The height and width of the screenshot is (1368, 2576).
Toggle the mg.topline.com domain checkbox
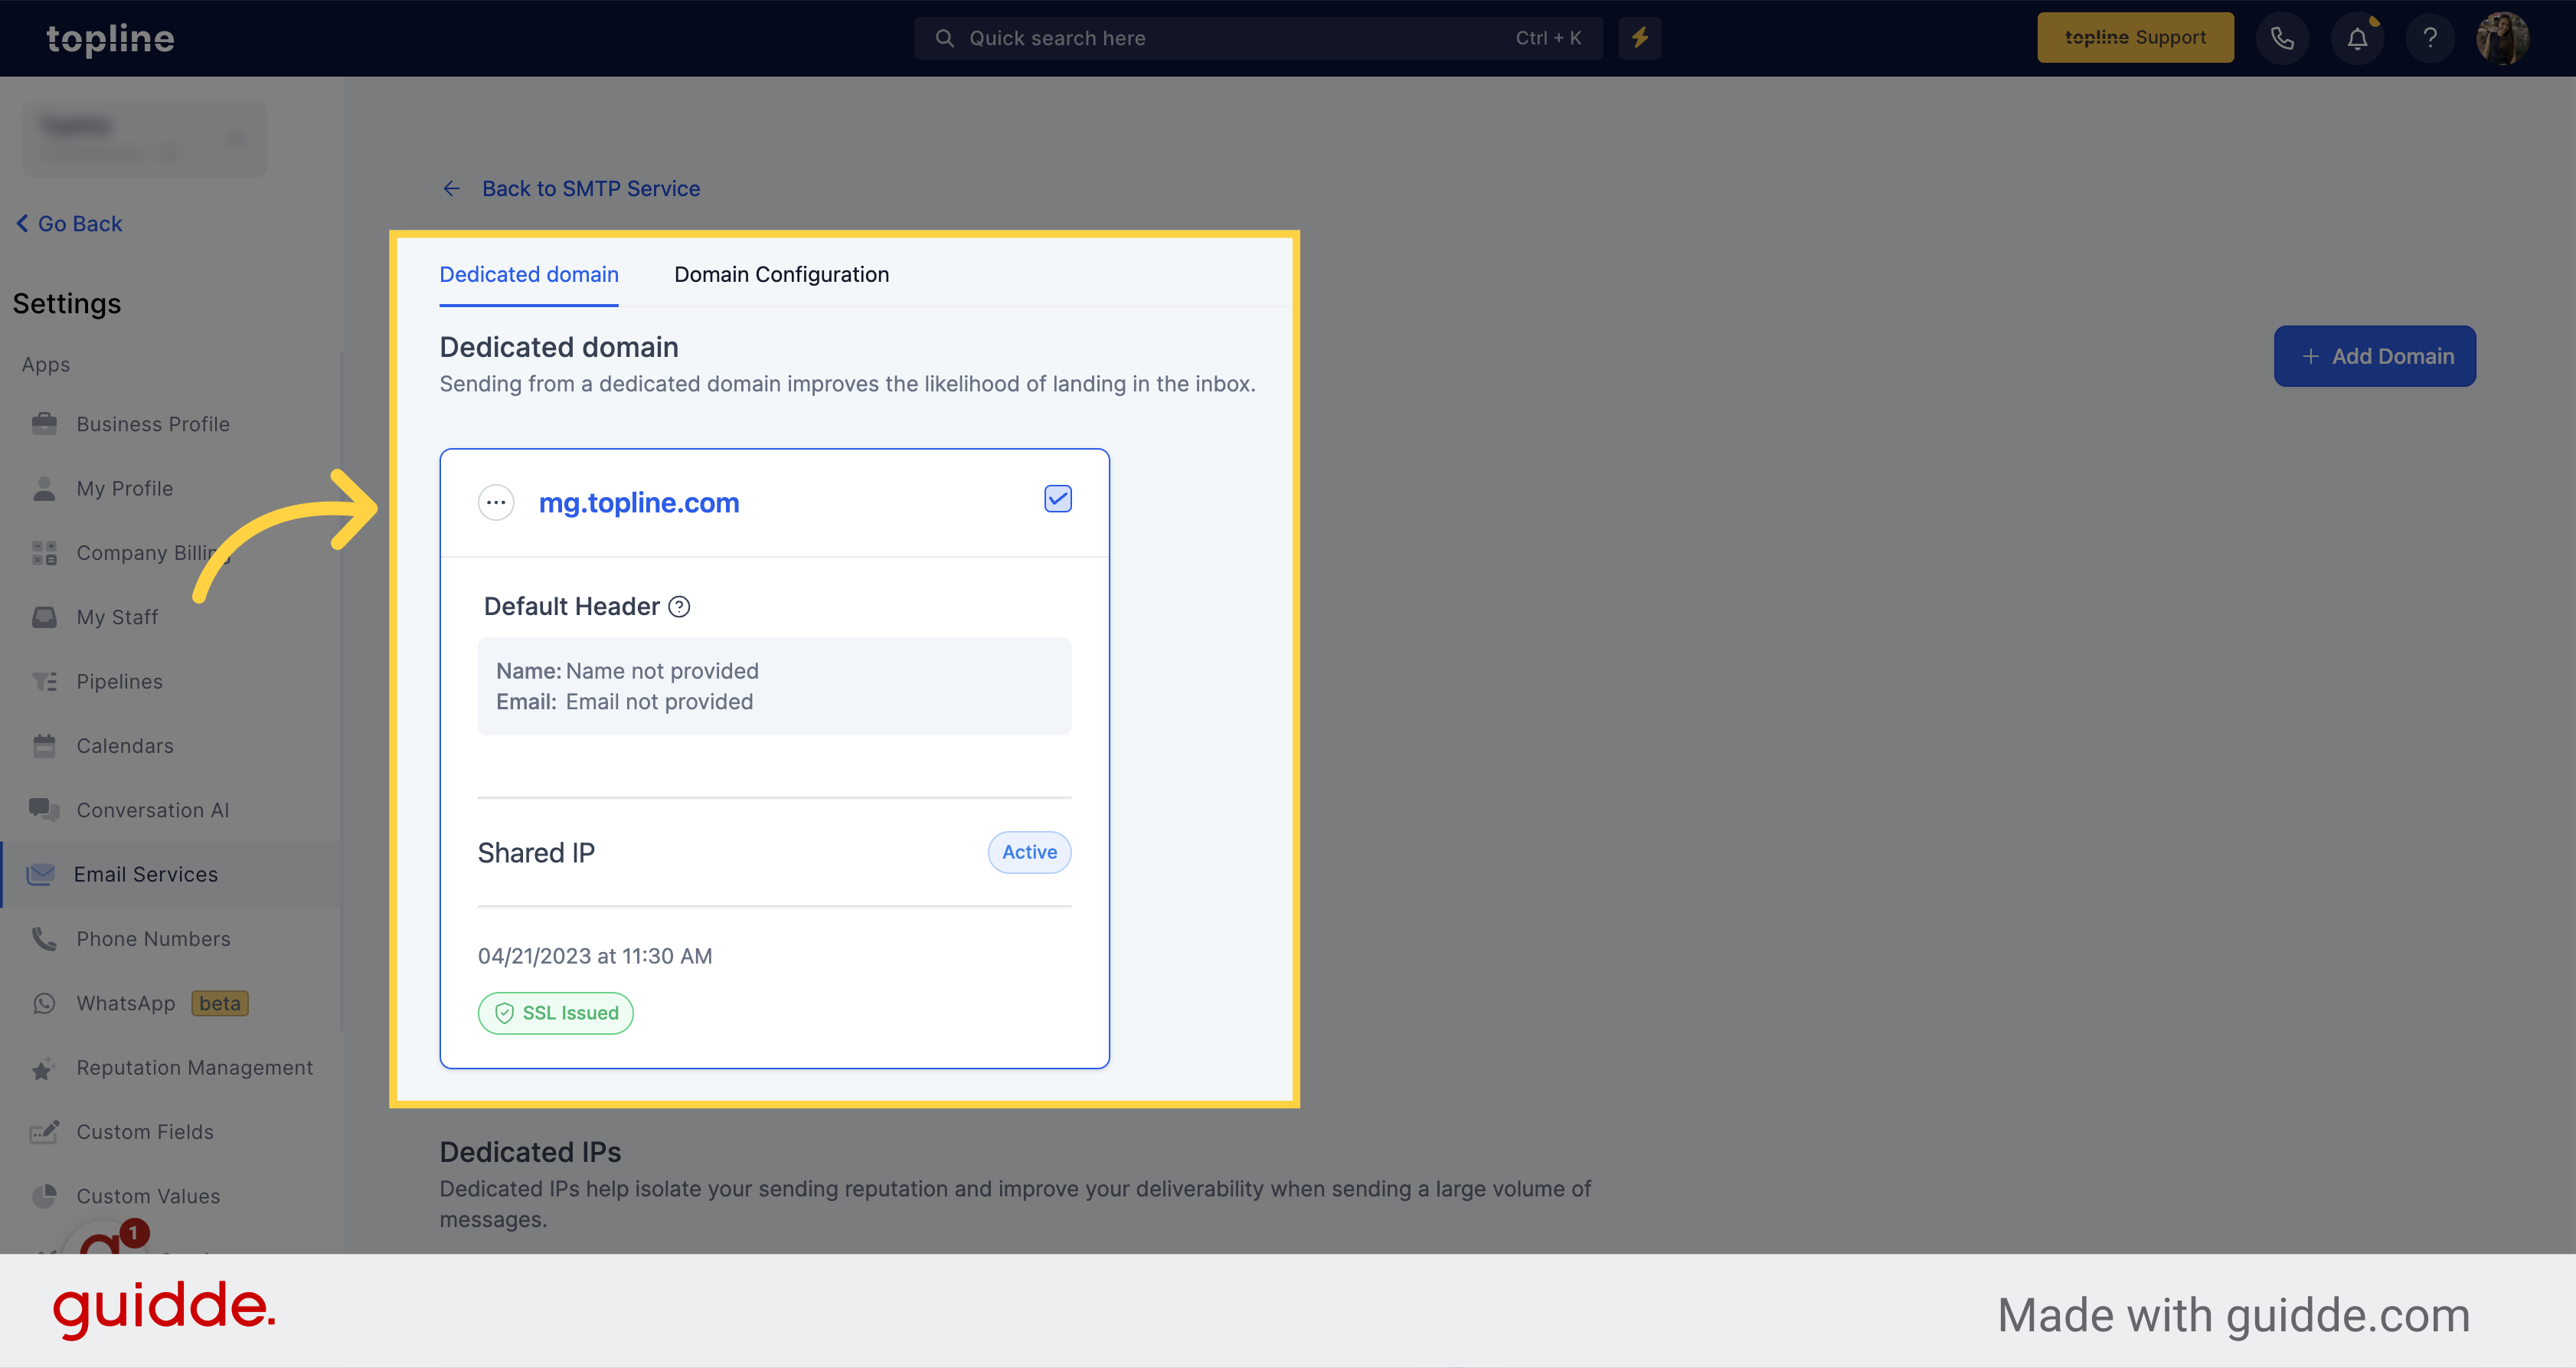click(x=1057, y=499)
